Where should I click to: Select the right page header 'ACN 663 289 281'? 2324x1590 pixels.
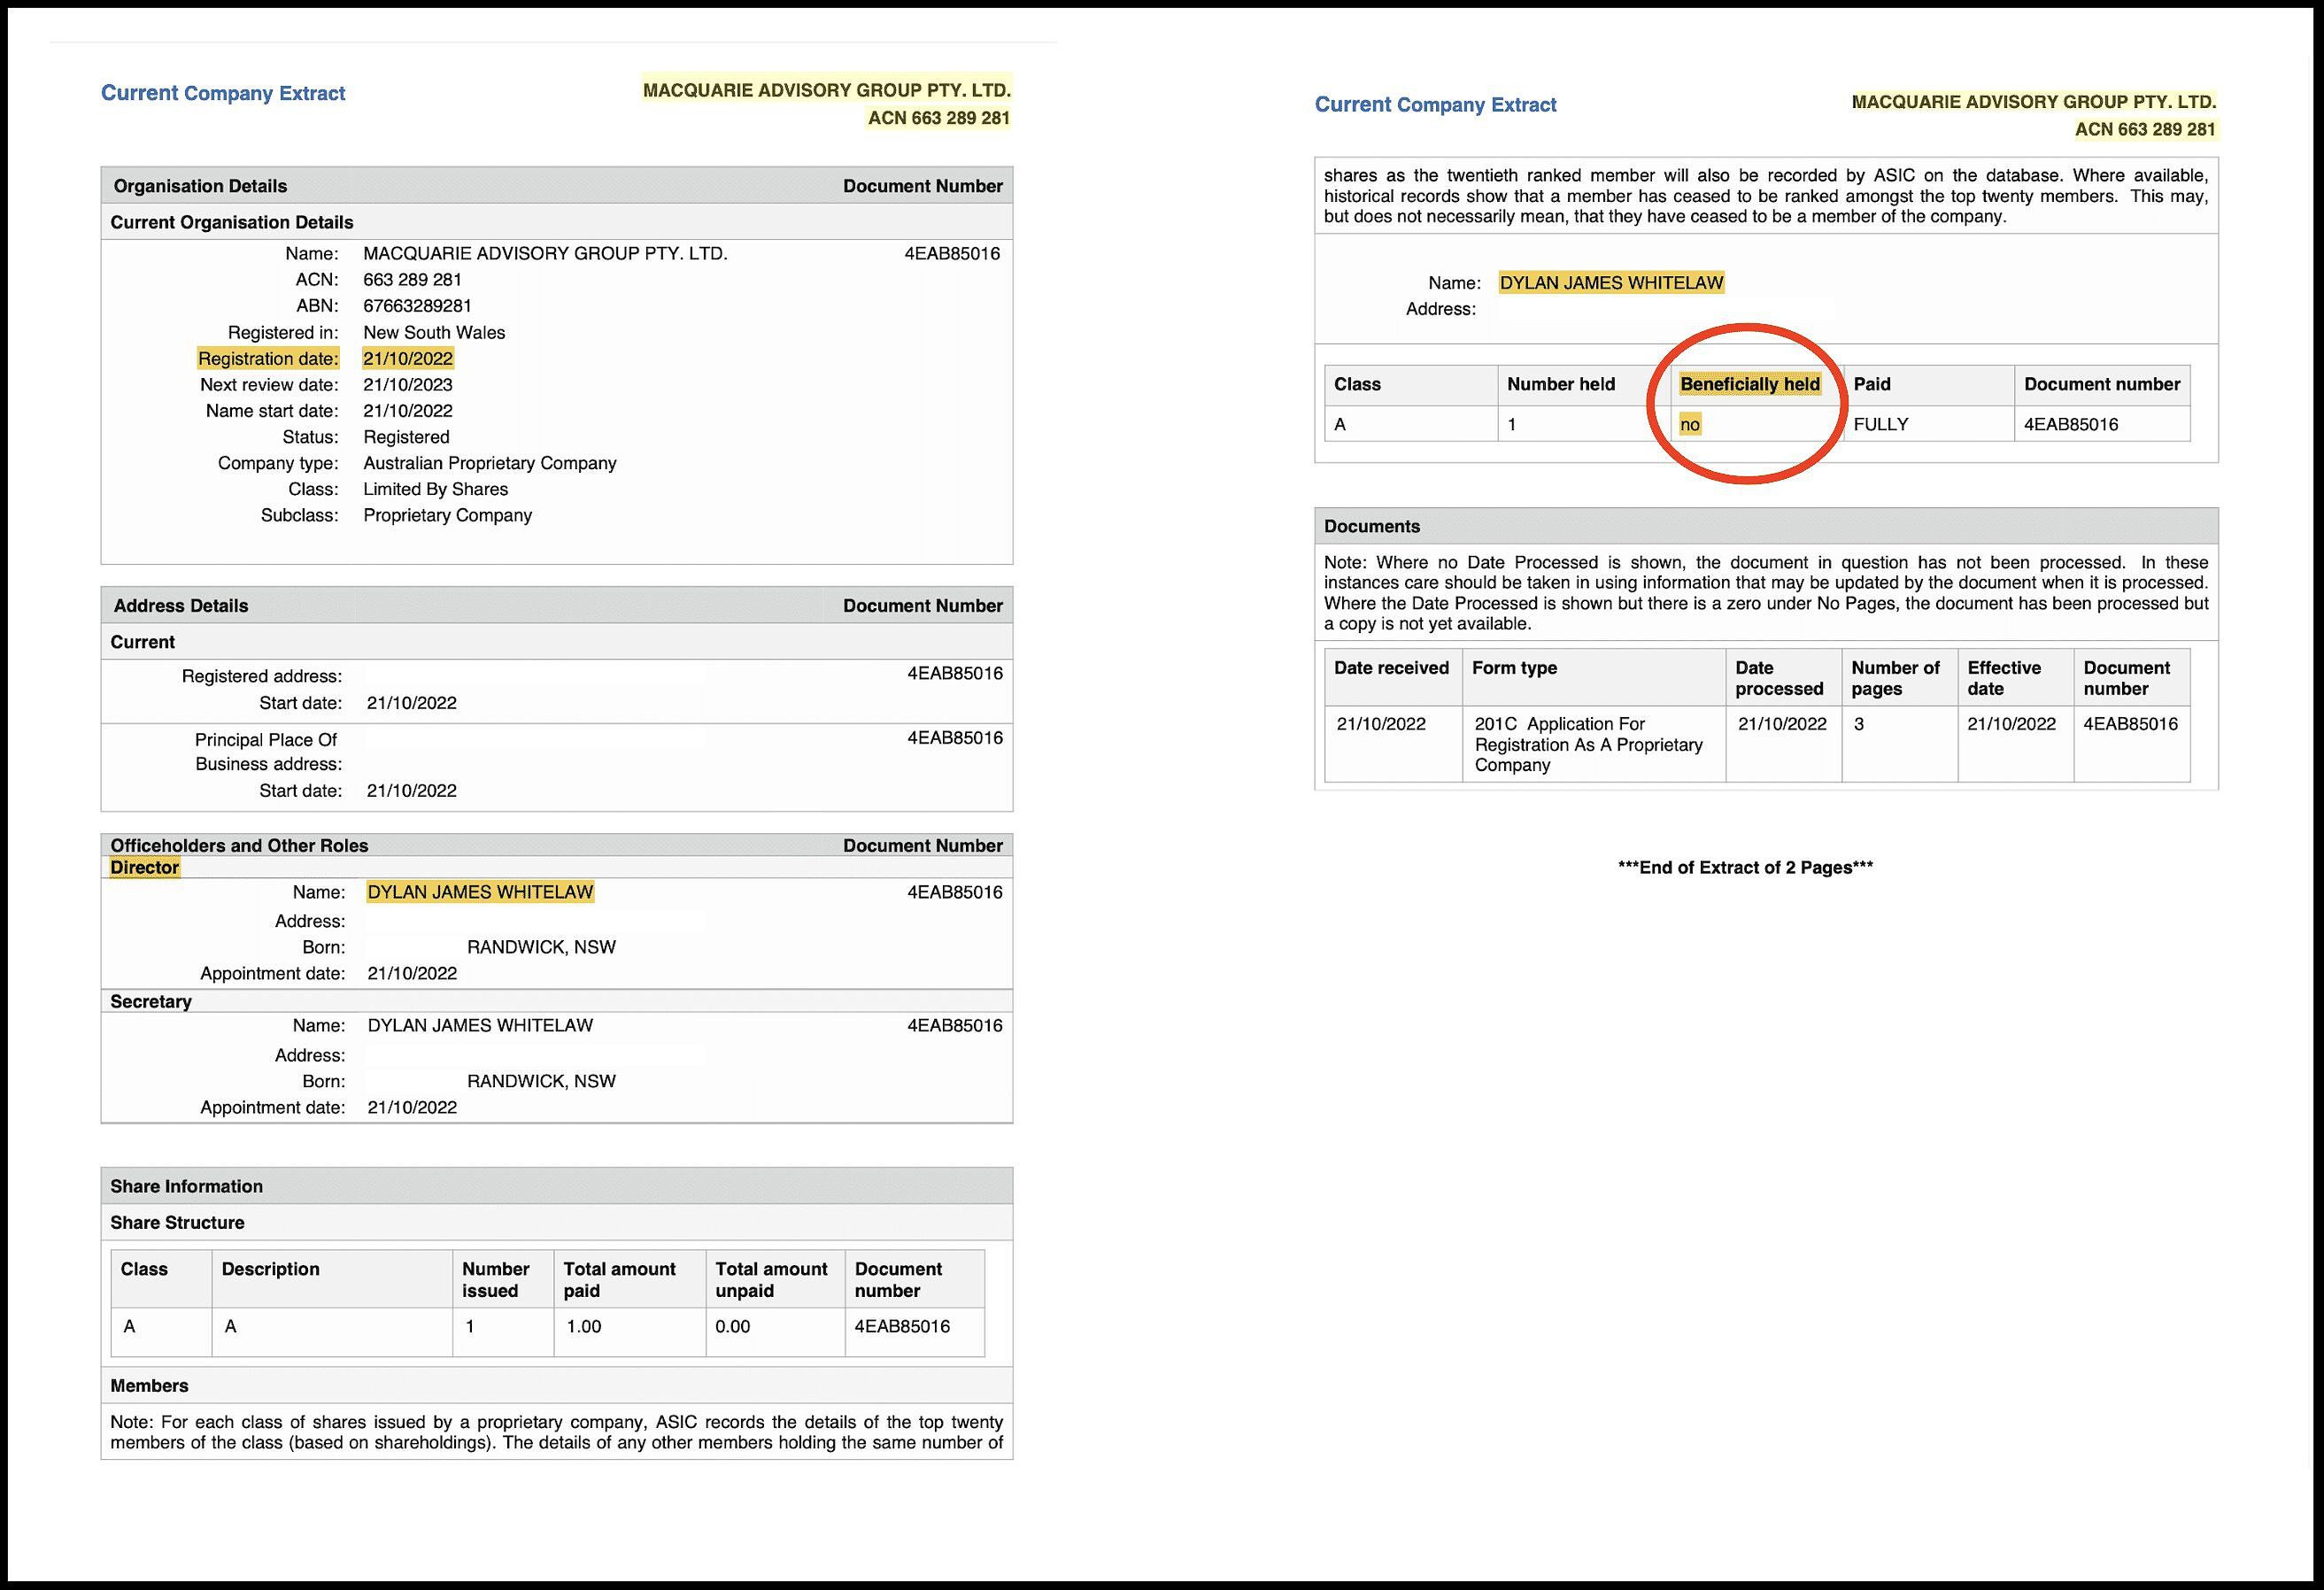pos(2146,130)
